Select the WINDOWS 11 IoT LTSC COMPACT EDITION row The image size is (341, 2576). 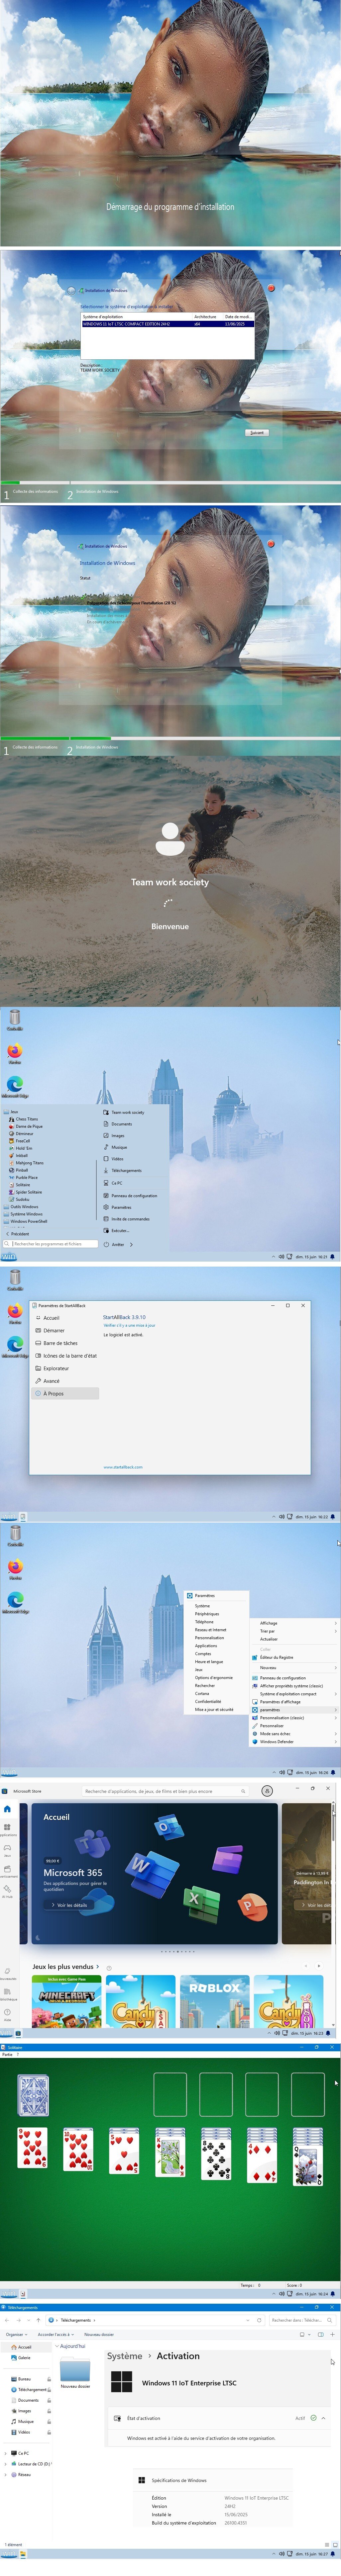point(167,324)
